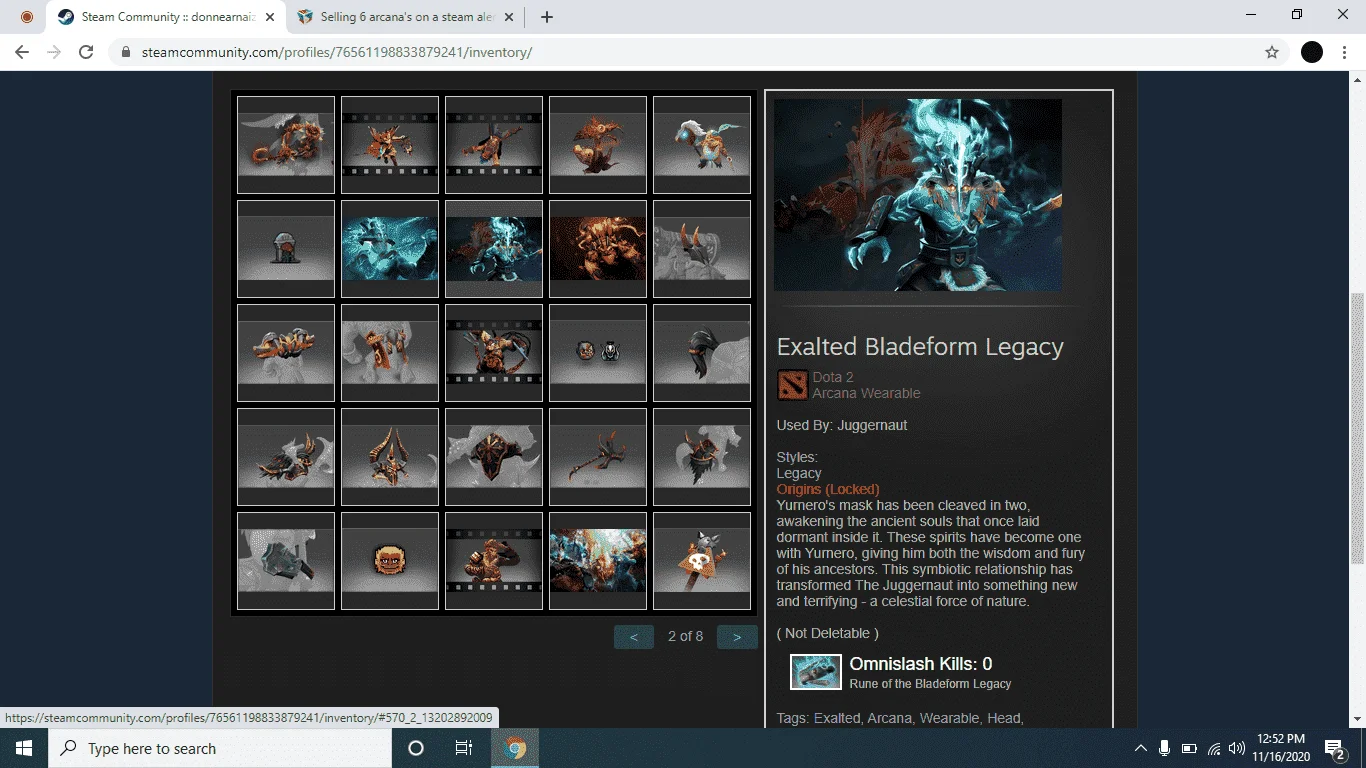
Task: Select the smiling blond face emoticon item
Action: pyautogui.click(x=390, y=561)
